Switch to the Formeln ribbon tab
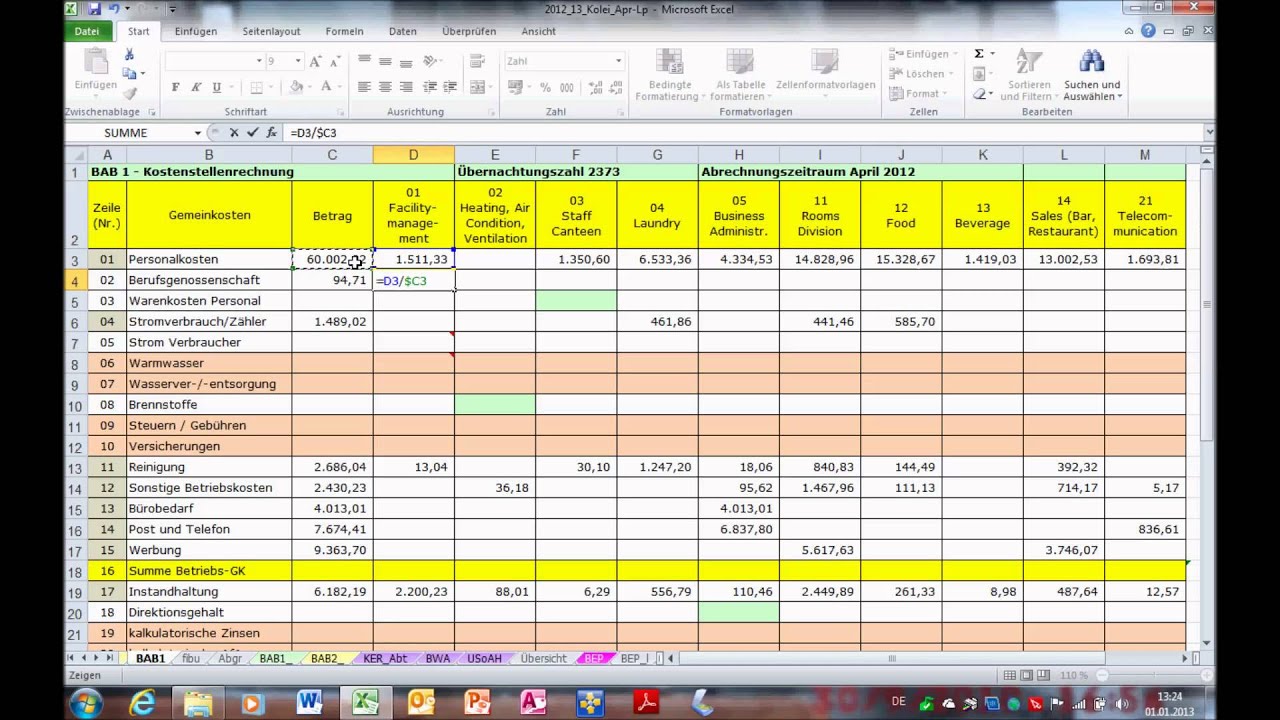This screenshot has height=720, width=1280. point(344,31)
